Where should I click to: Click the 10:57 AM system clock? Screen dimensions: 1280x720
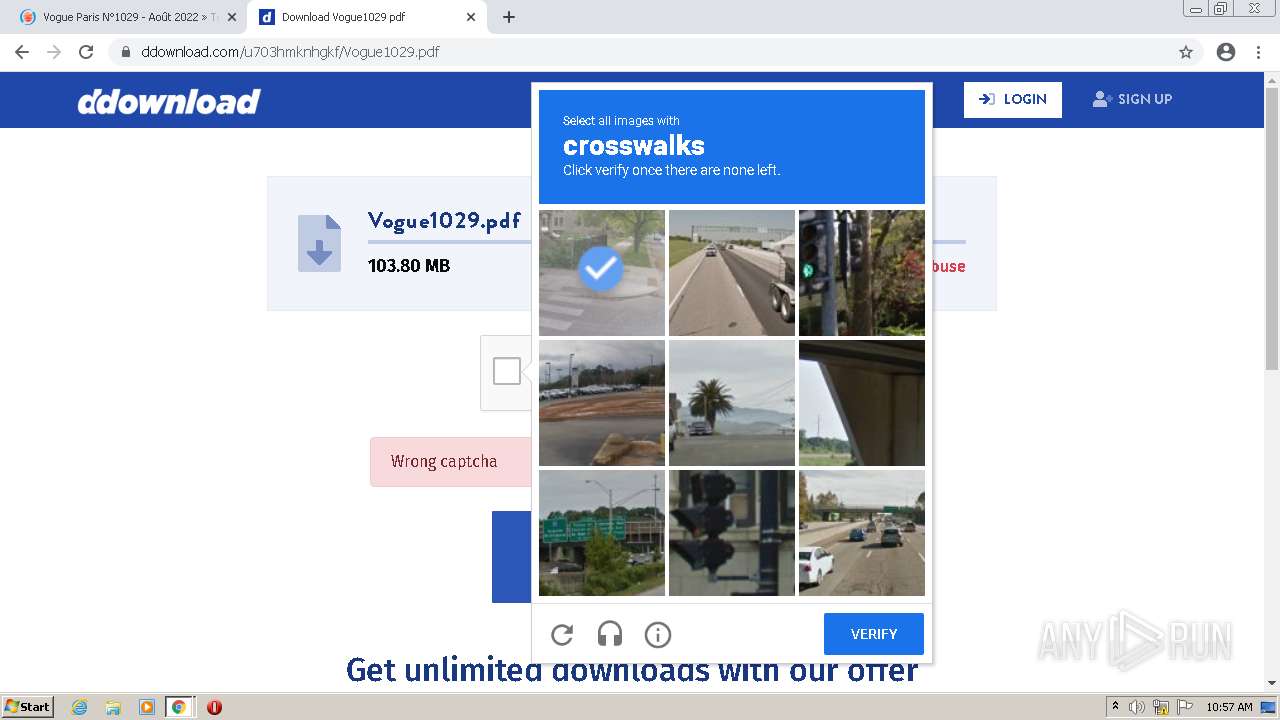click(x=1229, y=707)
